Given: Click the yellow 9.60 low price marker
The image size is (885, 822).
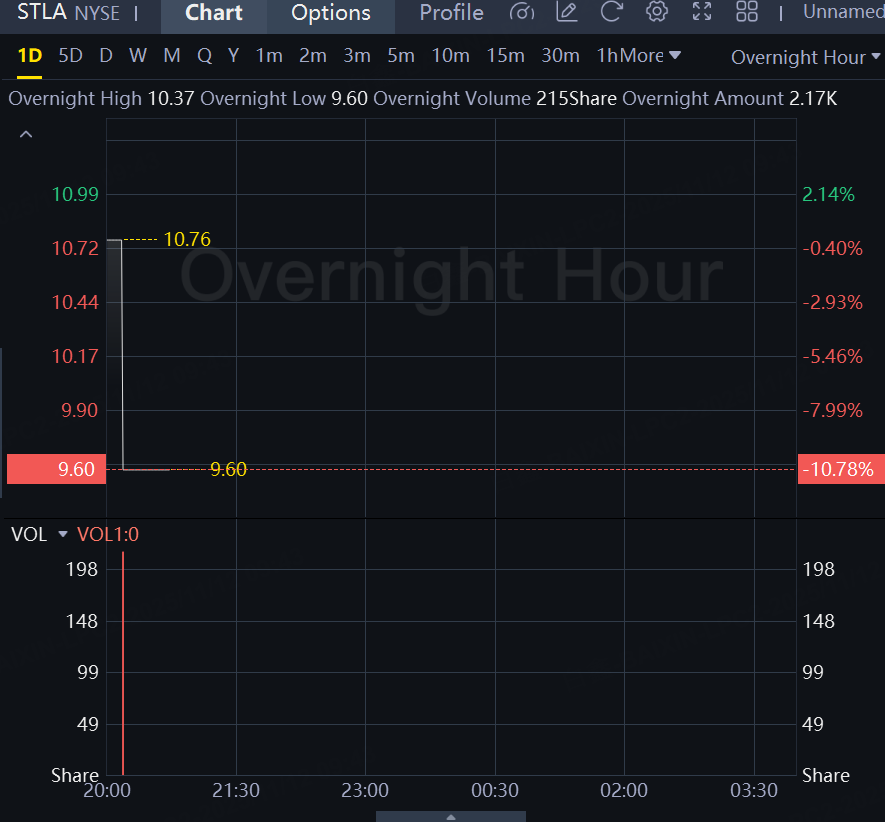Looking at the screenshot, I should pos(228,469).
